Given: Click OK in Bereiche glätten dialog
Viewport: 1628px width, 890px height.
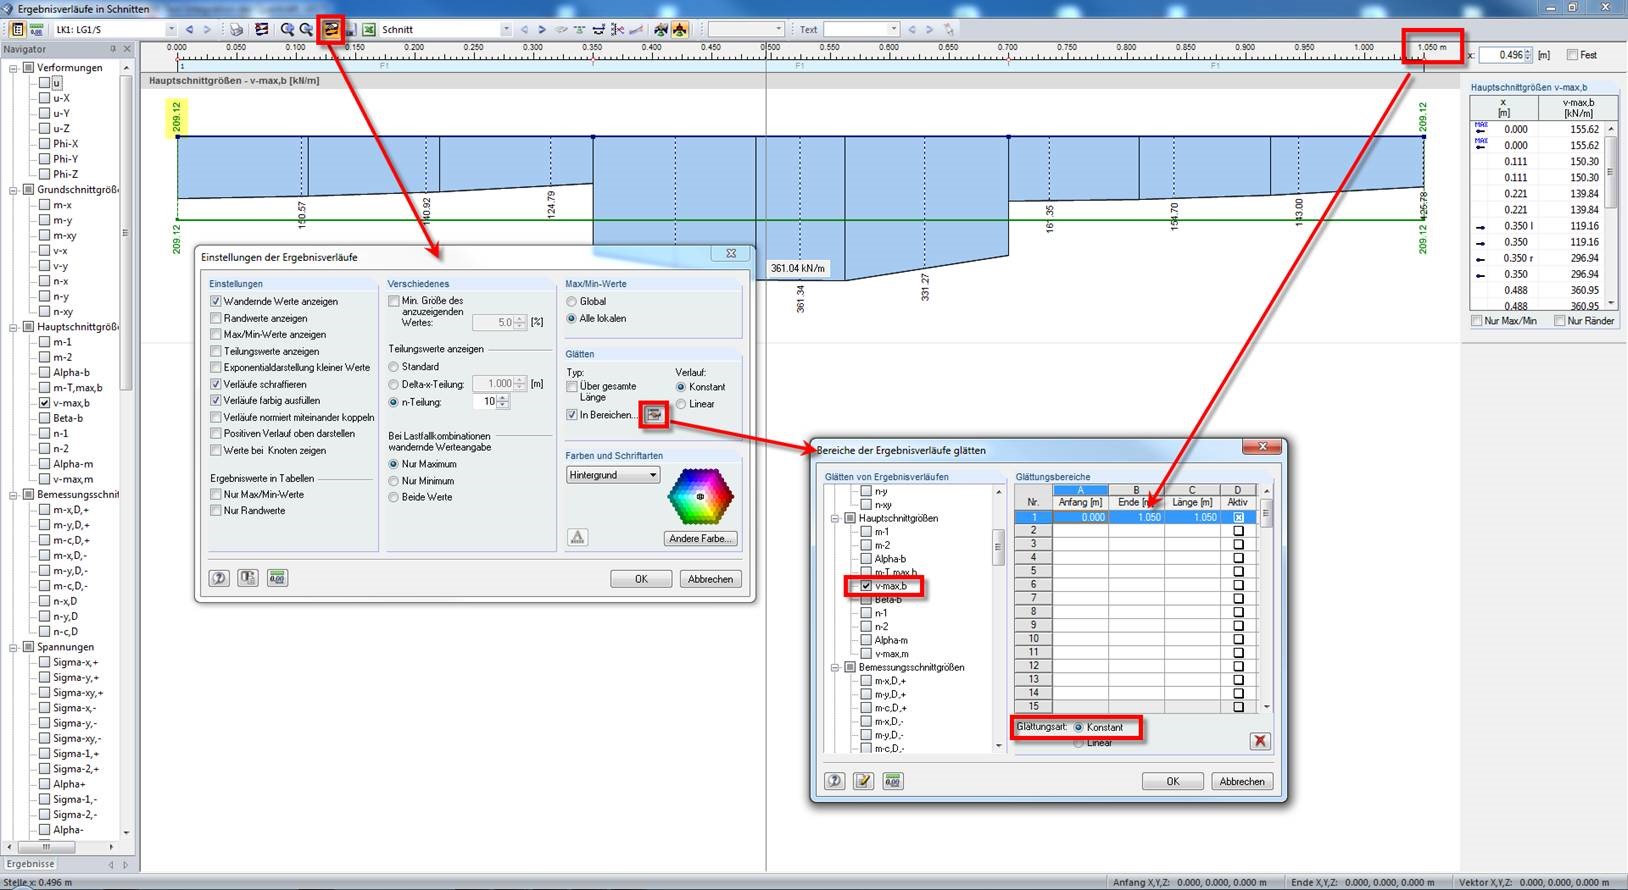Looking at the screenshot, I should point(1172,781).
